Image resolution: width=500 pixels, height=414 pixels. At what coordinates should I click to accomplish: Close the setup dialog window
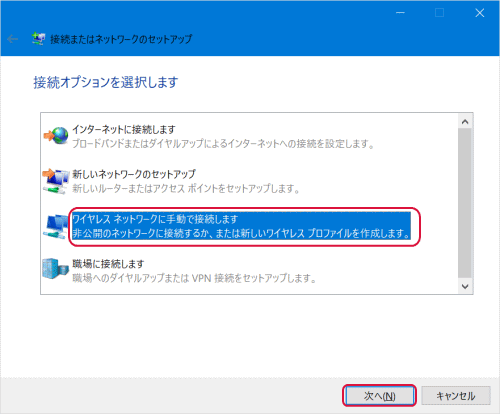pyautogui.click(x=480, y=13)
